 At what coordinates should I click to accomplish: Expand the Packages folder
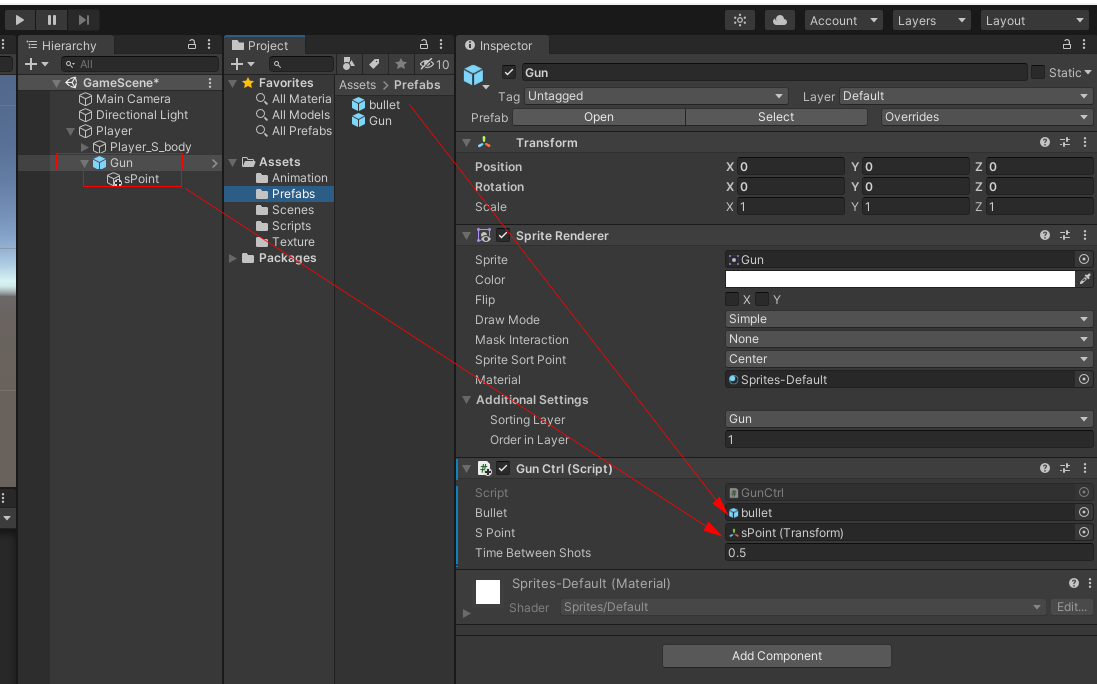pyautogui.click(x=233, y=258)
